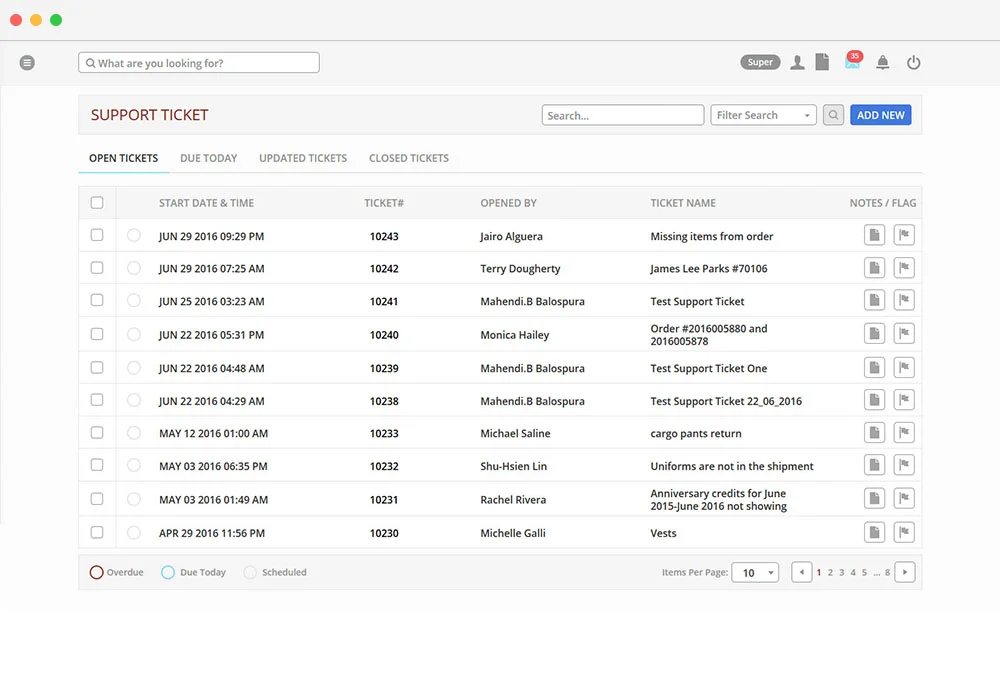Screen dimensions: 1000x700
Task: Run search with the magnifier icon
Action: click(x=833, y=114)
